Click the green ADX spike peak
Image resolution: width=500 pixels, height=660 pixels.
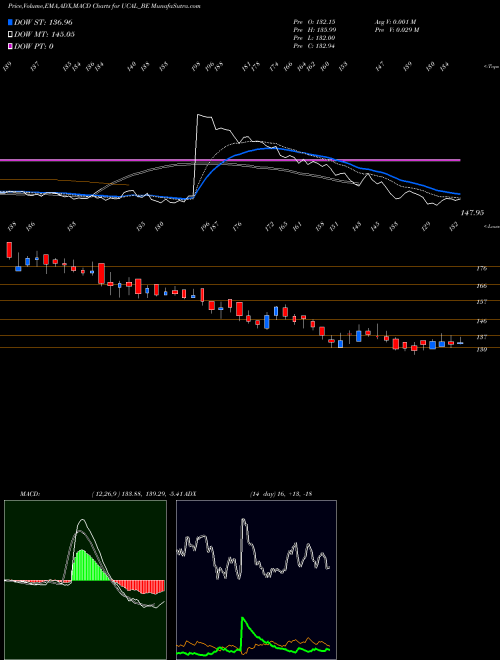coord(242,619)
